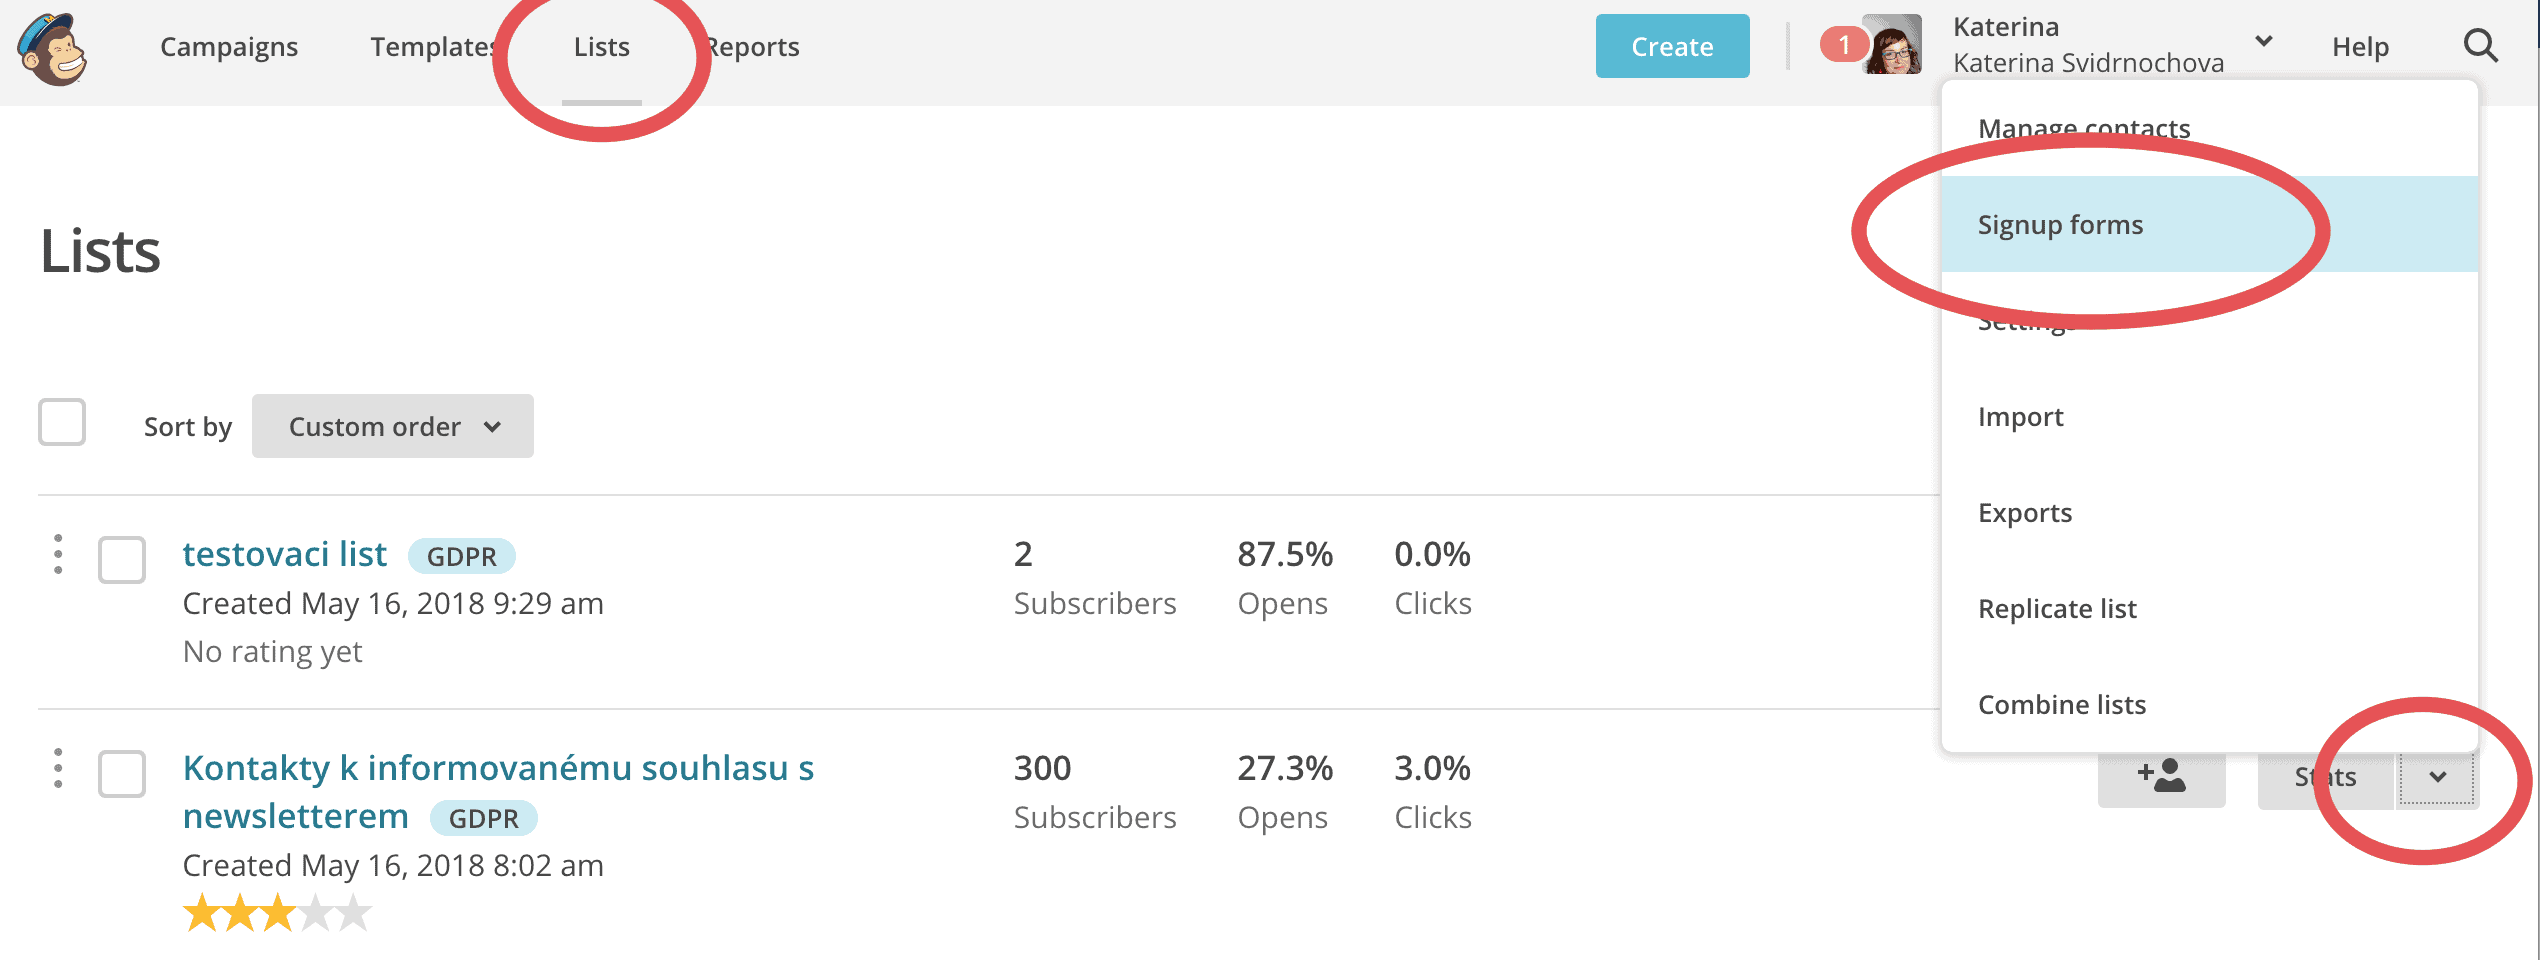
Task: Open search with the magnifier icon
Action: pos(2480,46)
